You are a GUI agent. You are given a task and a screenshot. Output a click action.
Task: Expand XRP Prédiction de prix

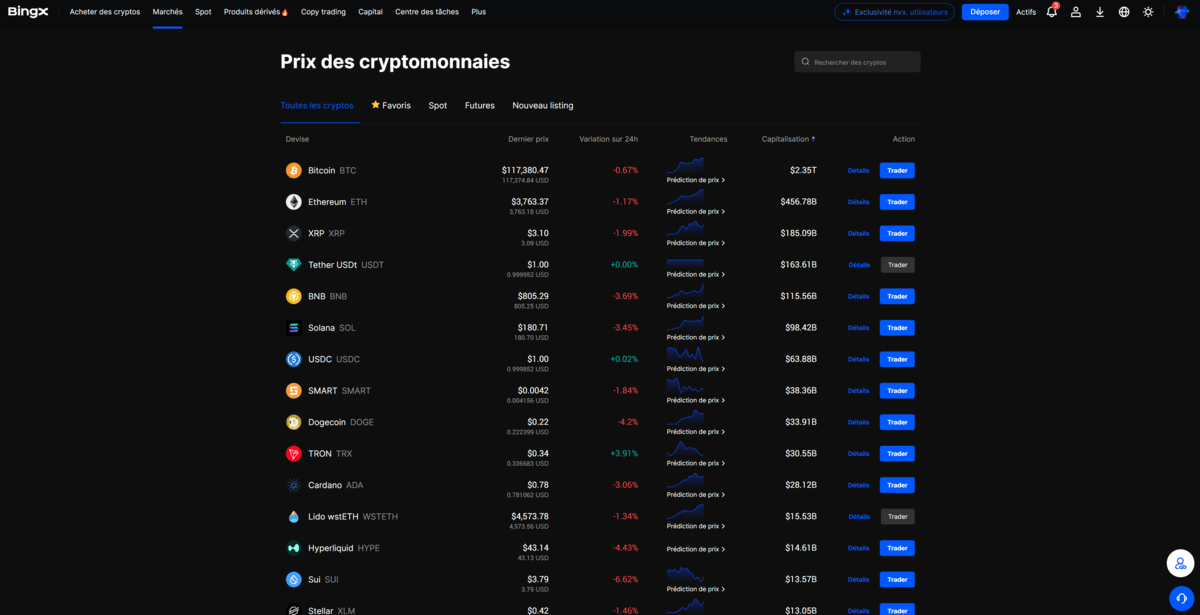click(696, 243)
